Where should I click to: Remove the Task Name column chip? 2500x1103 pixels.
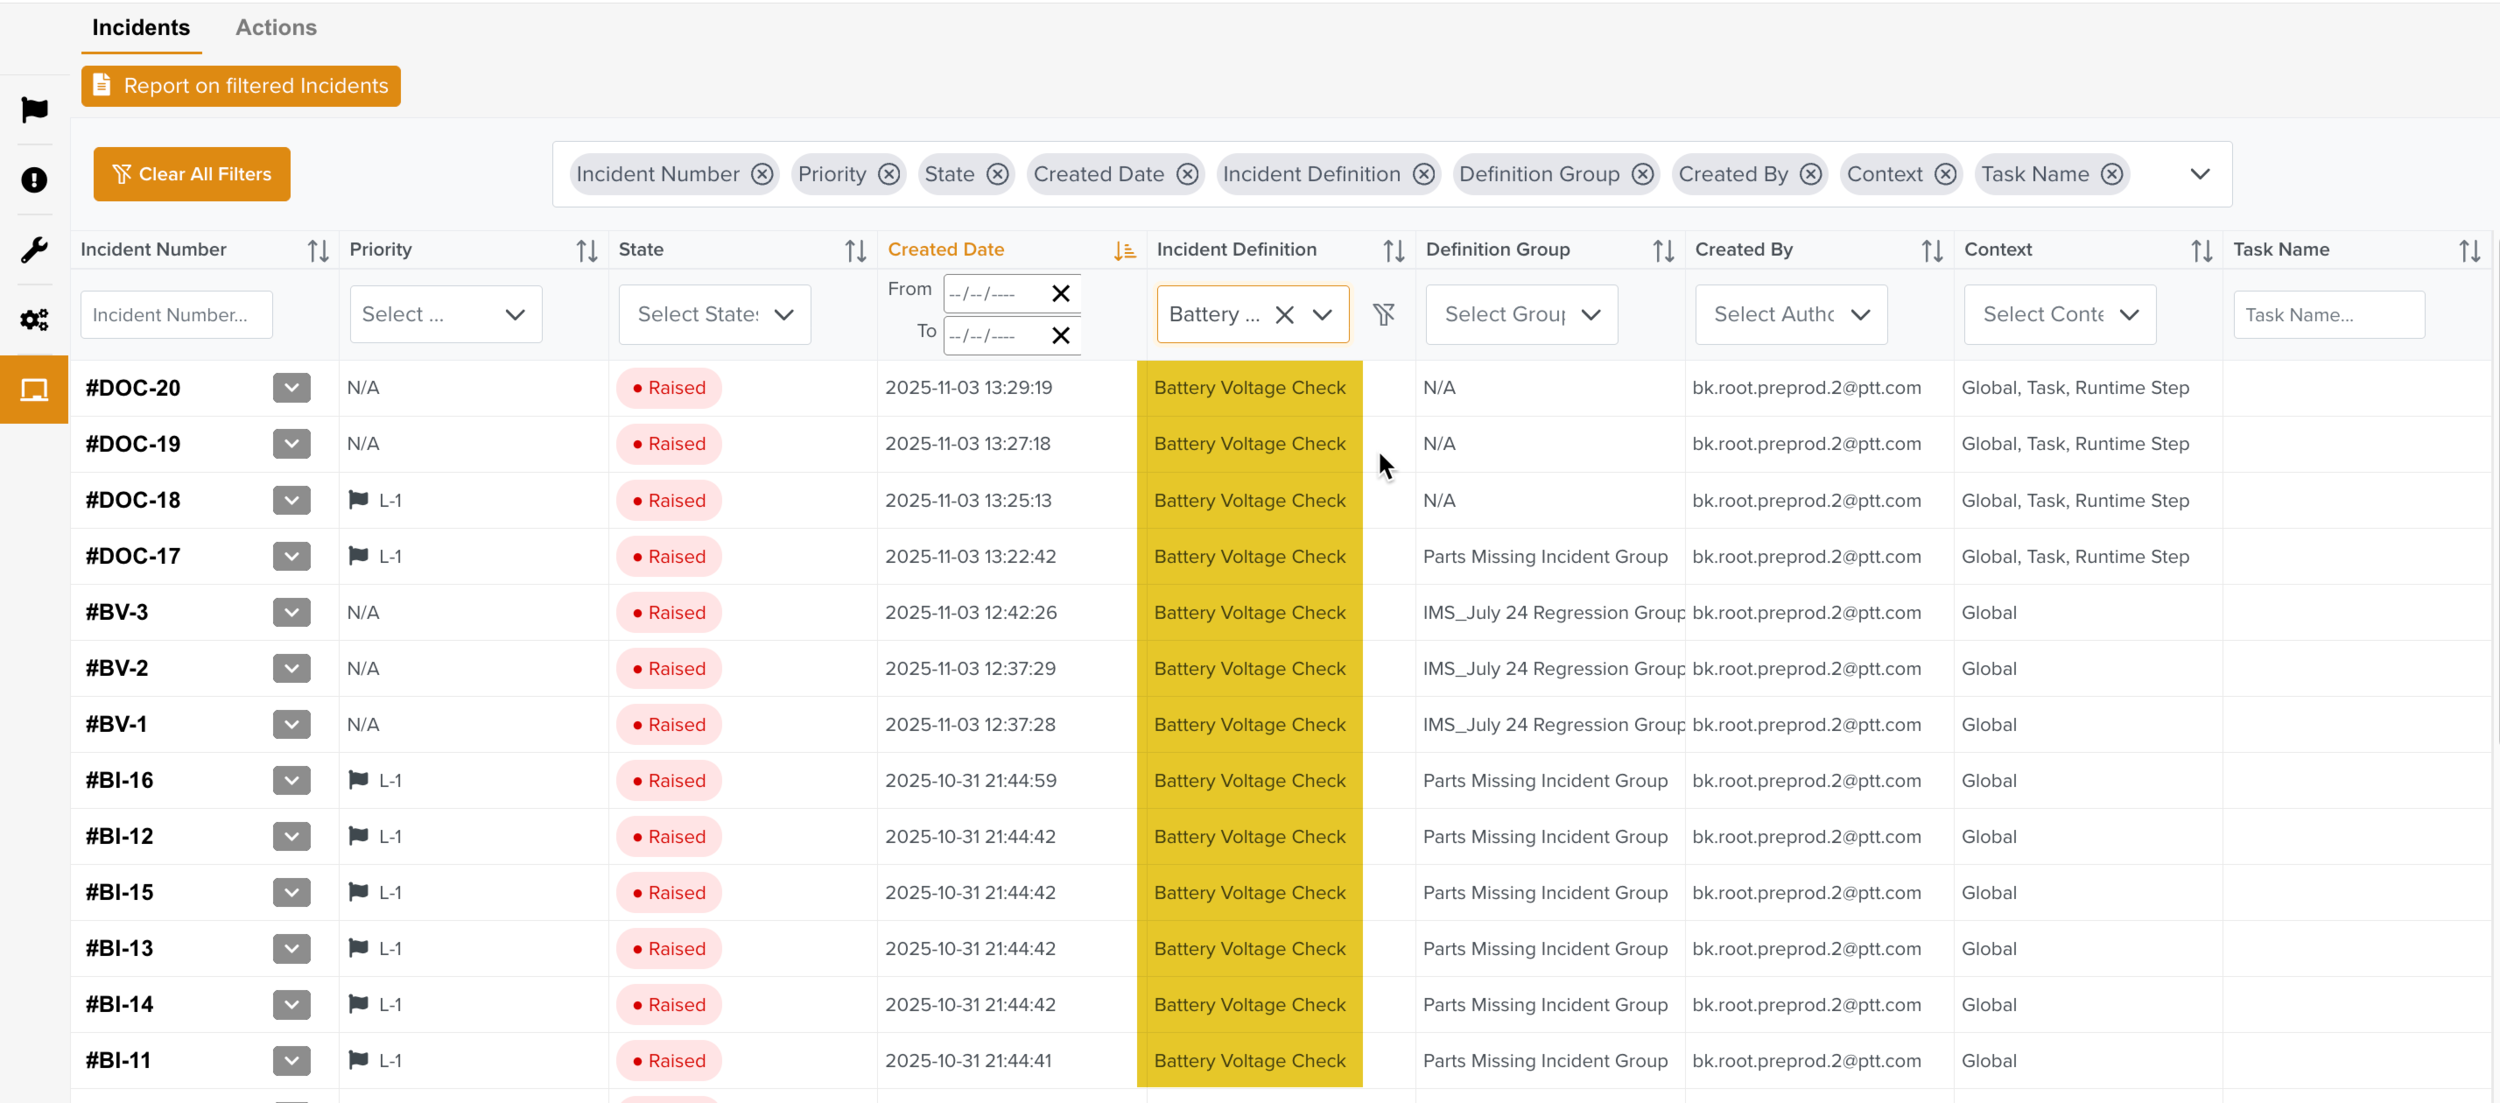coord(2112,174)
